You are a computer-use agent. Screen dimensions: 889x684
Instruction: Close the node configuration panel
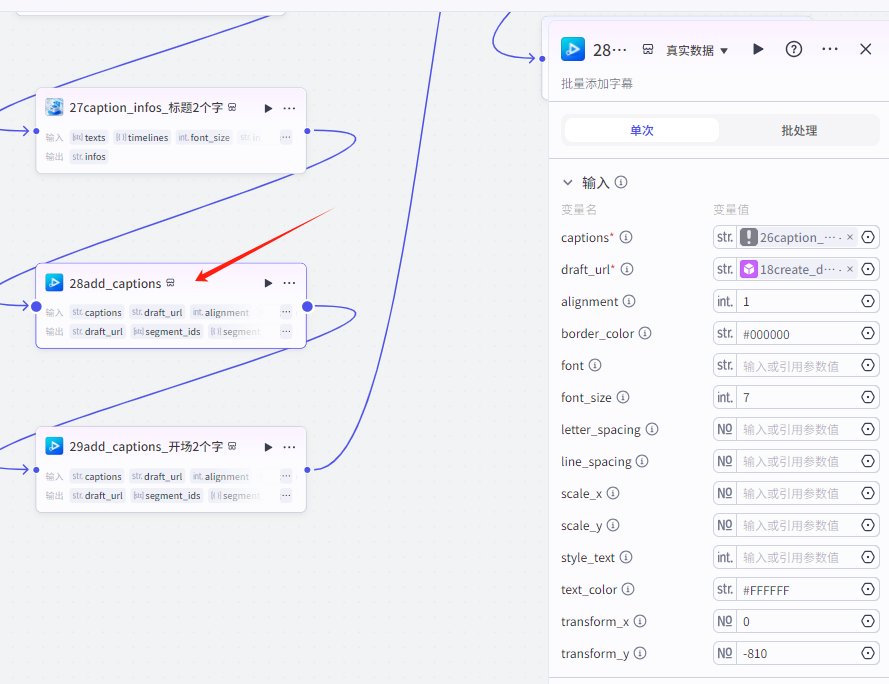(x=866, y=49)
